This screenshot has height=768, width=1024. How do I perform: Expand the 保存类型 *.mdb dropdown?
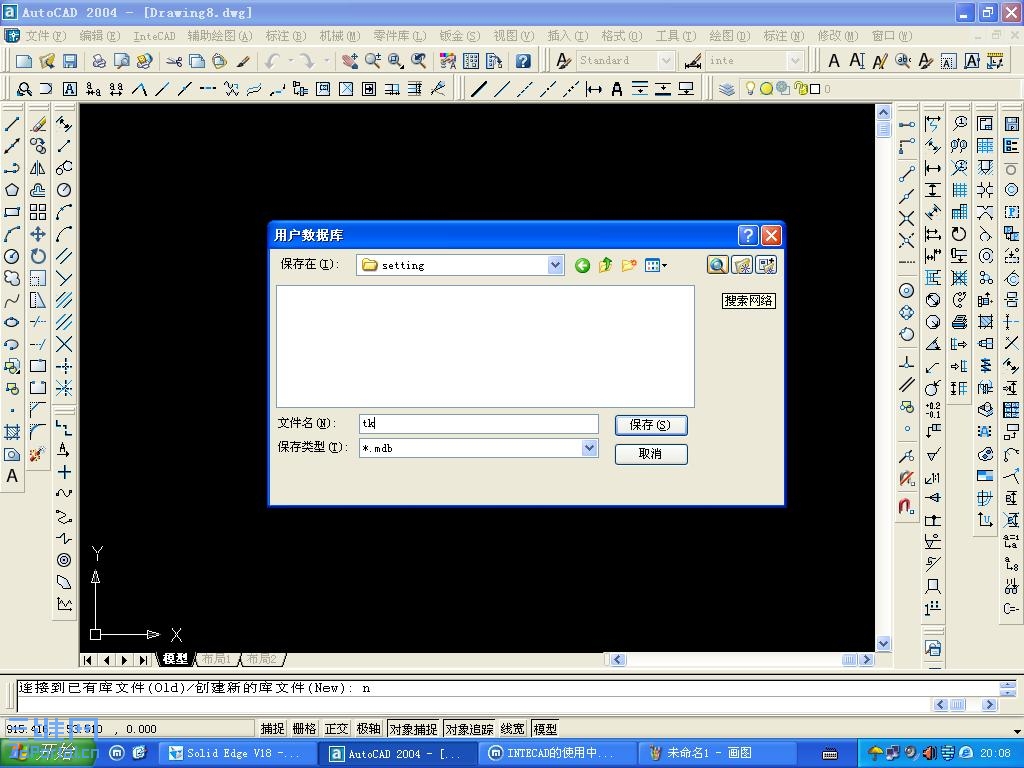pos(589,448)
